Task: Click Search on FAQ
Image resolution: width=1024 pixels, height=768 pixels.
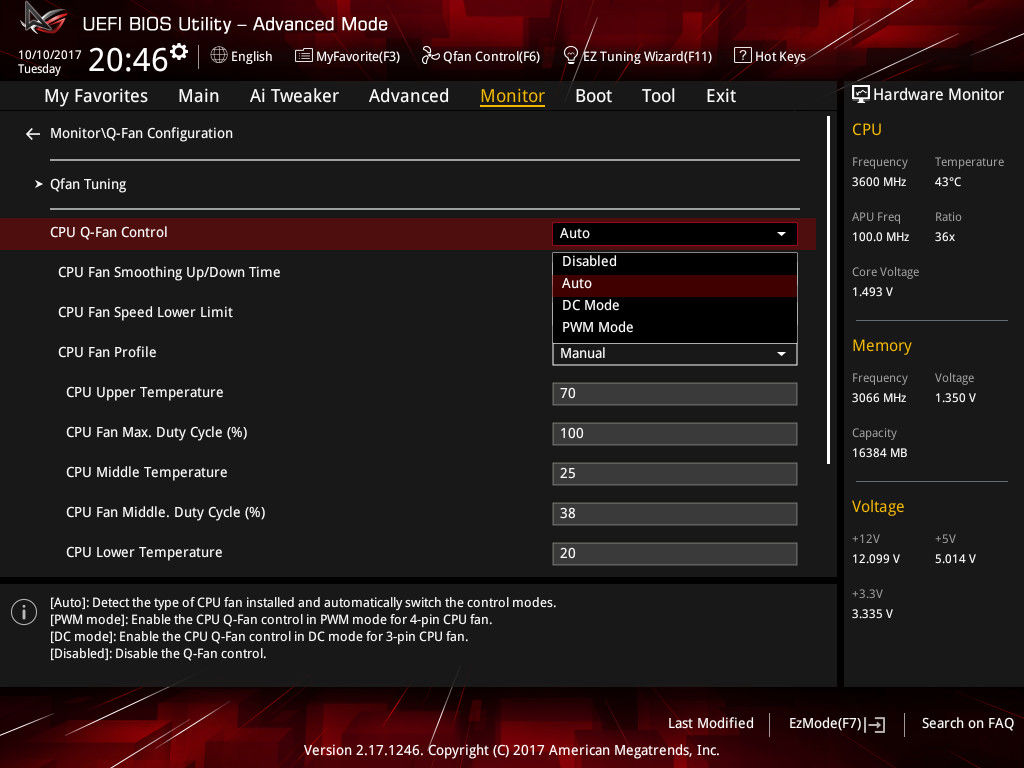Action: [967, 724]
